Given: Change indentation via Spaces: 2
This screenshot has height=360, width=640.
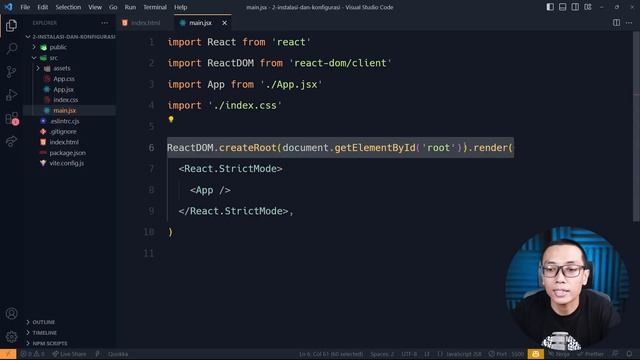Looking at the screenshot, I should tap(382, 354).
